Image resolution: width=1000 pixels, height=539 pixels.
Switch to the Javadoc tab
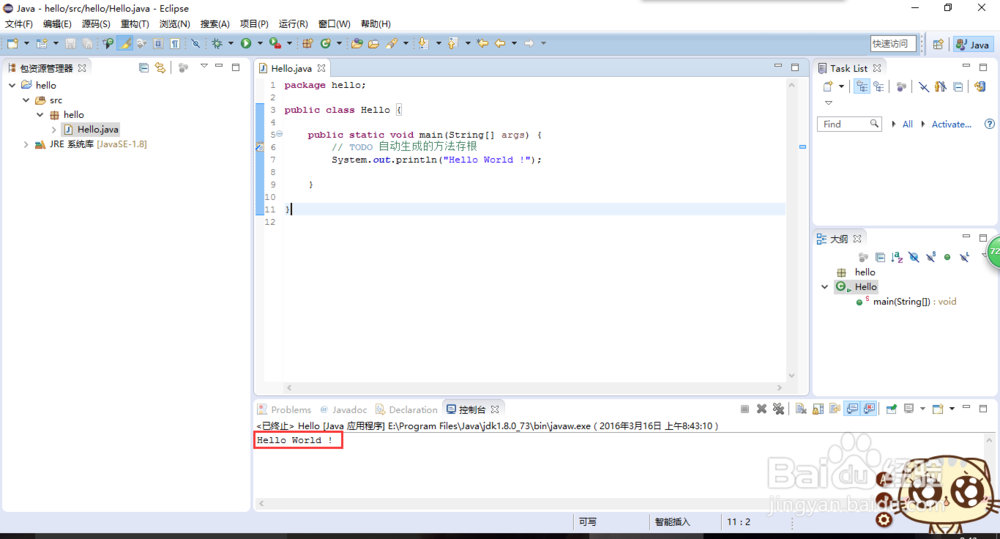tap(344, 410)
